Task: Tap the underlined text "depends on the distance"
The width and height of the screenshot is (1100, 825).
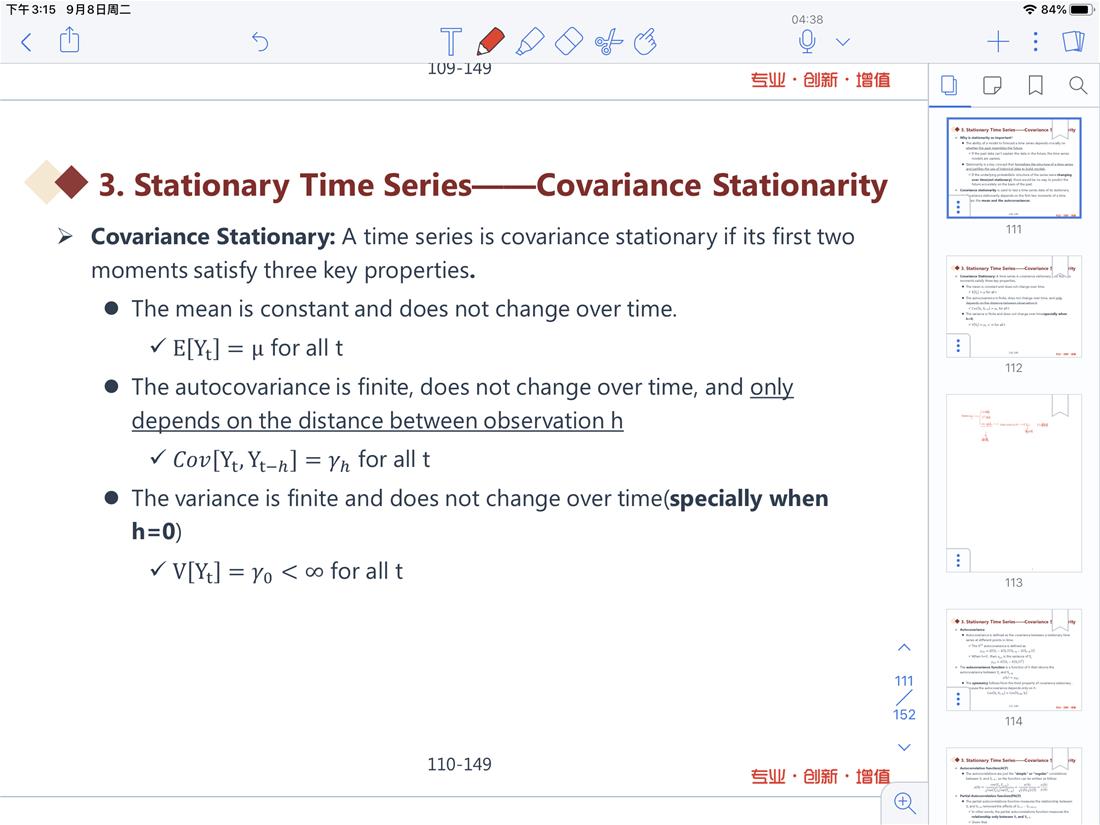Action: (377, 420)
